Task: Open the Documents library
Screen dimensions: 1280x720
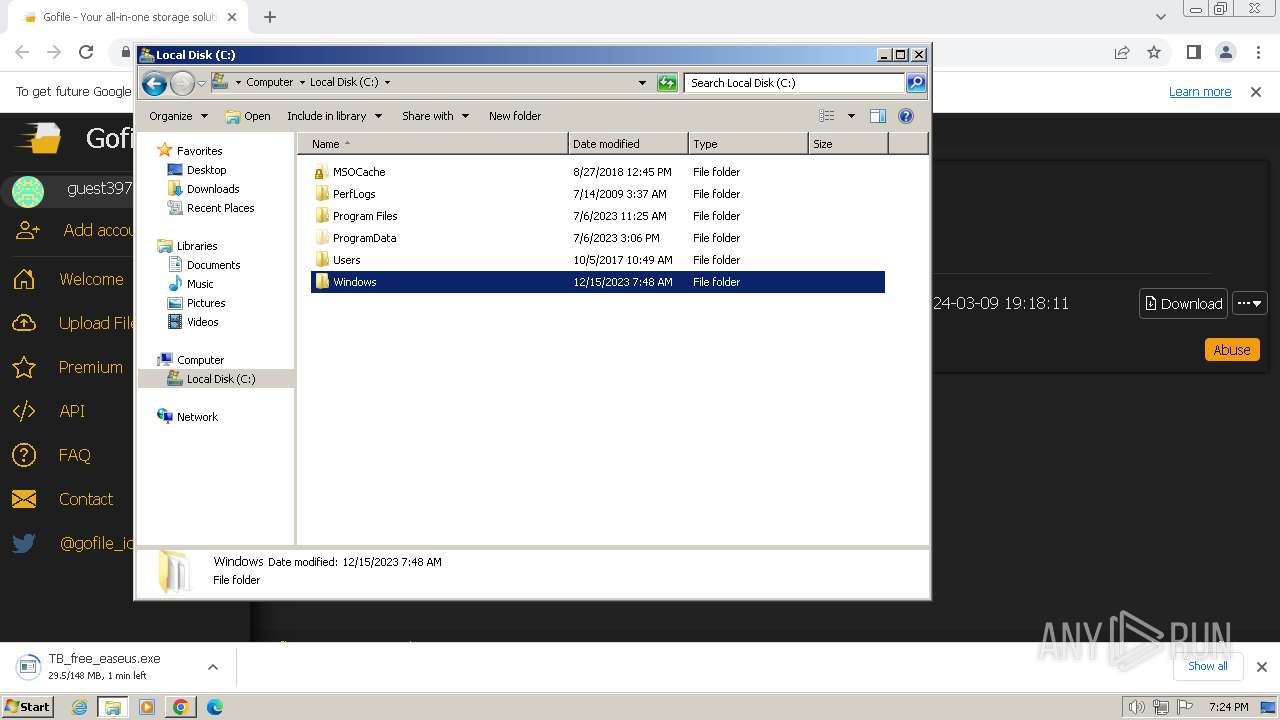Action: 213,265
